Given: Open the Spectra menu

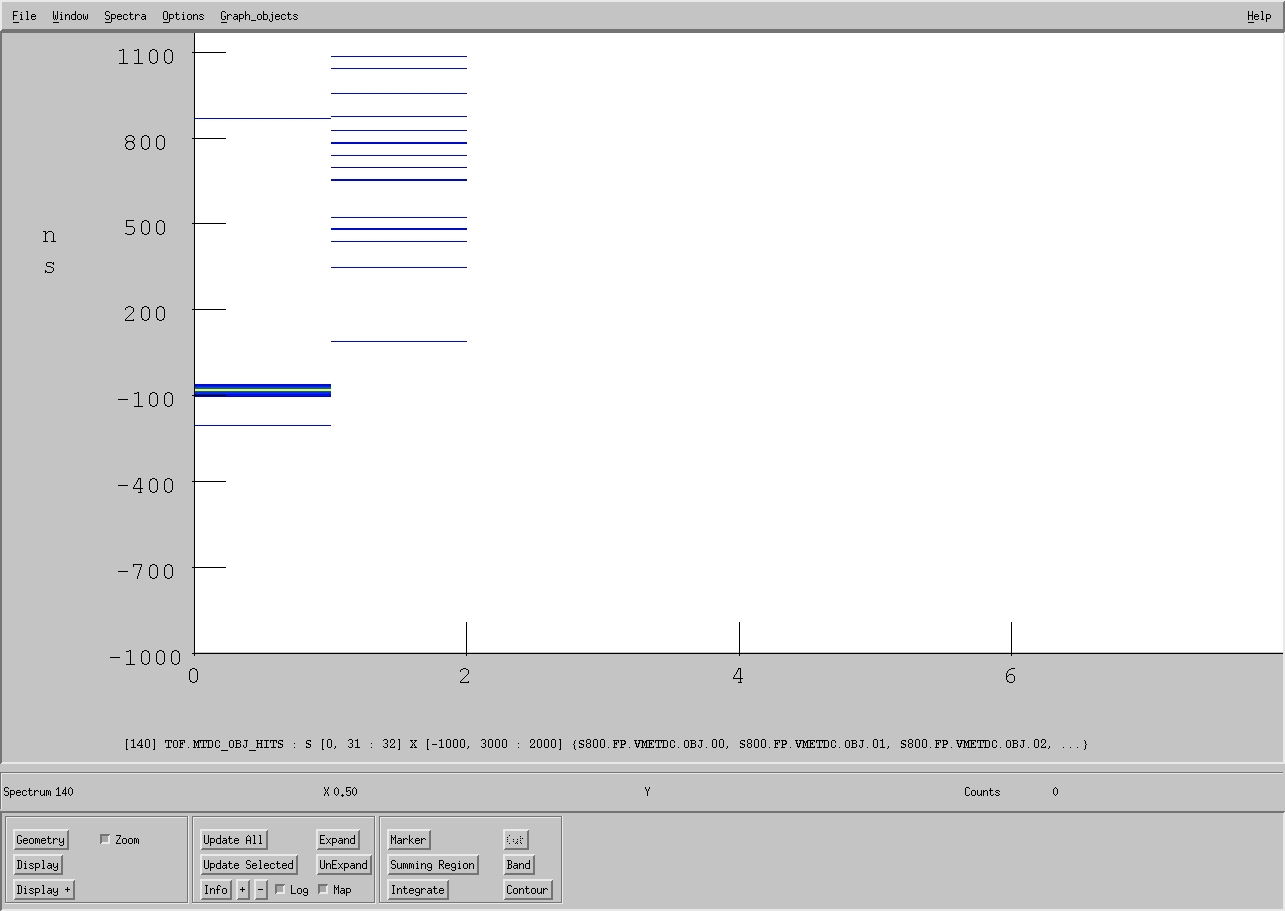Looking at the screenshot, I should 125,16.
